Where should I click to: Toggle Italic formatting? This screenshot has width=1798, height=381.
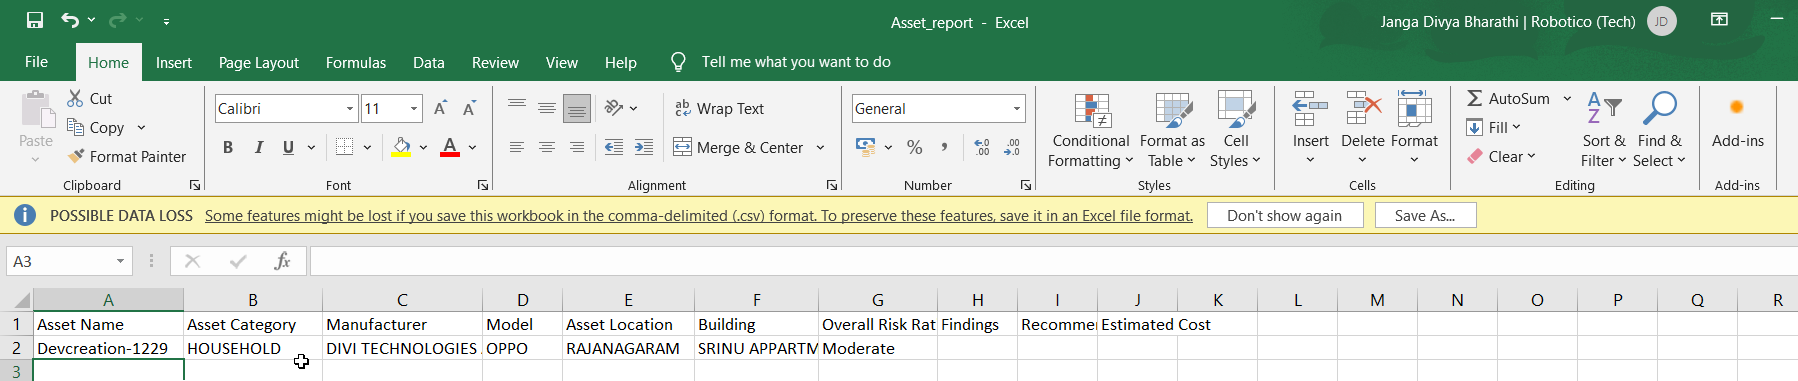[258, 147]
